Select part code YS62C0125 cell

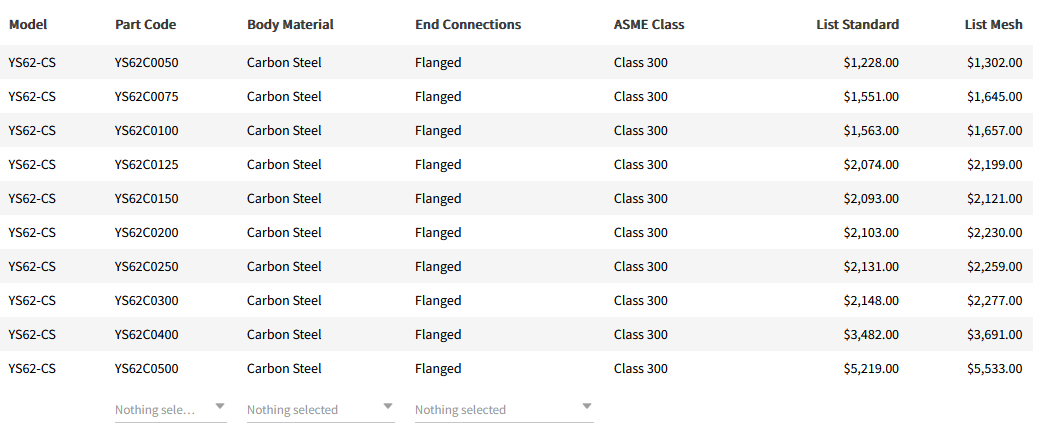(x=147, y=165)
